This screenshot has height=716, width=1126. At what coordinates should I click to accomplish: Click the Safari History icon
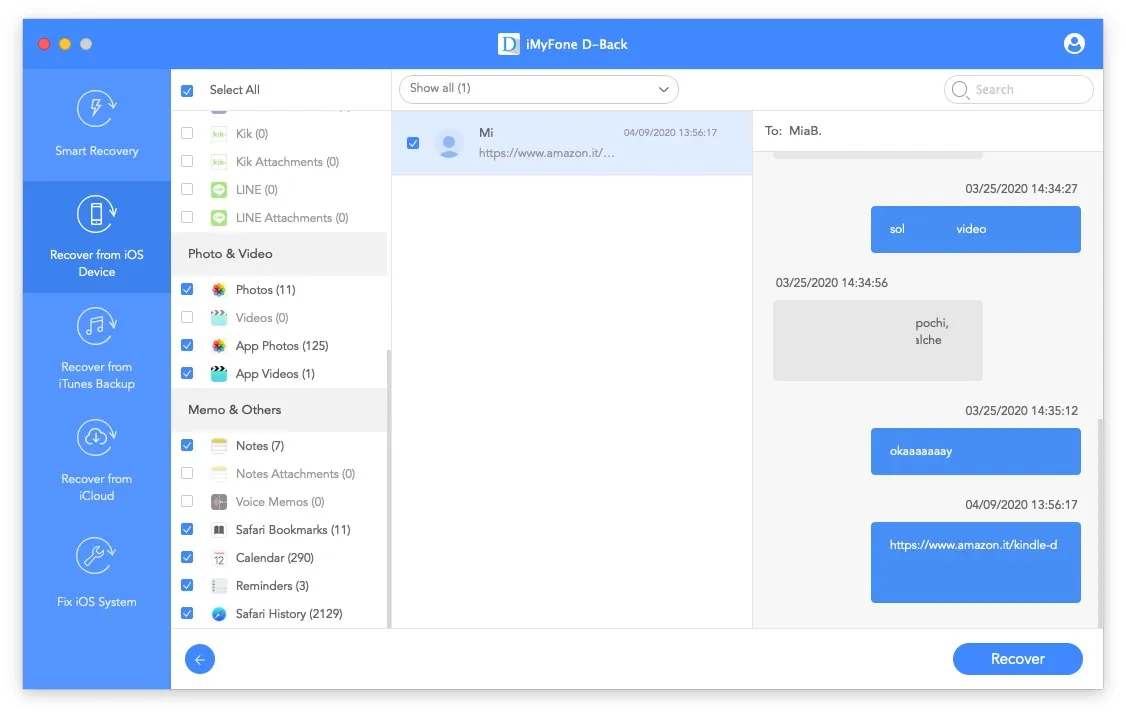click(x=218, y=613)
